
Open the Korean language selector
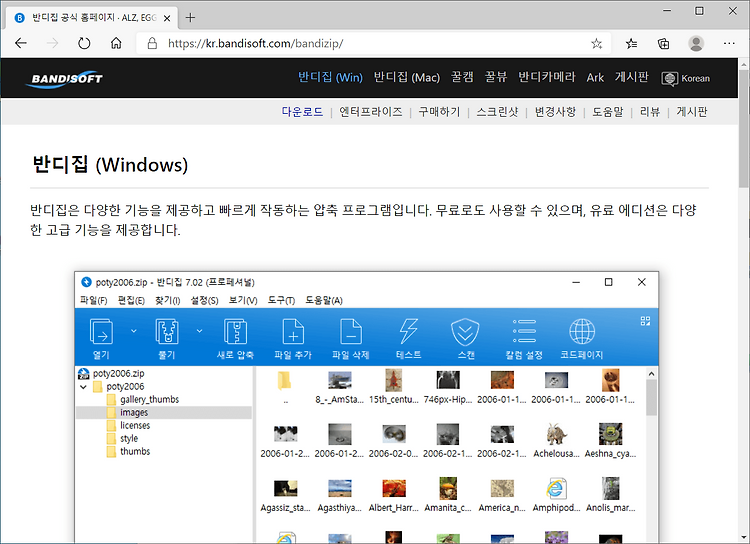(x=685, y=78)
